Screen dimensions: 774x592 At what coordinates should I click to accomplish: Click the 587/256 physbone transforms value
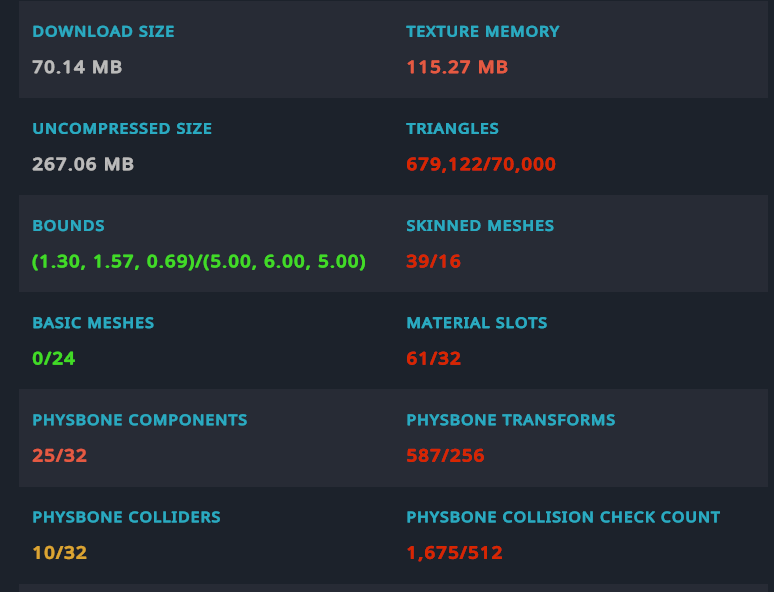click(445, 456)
